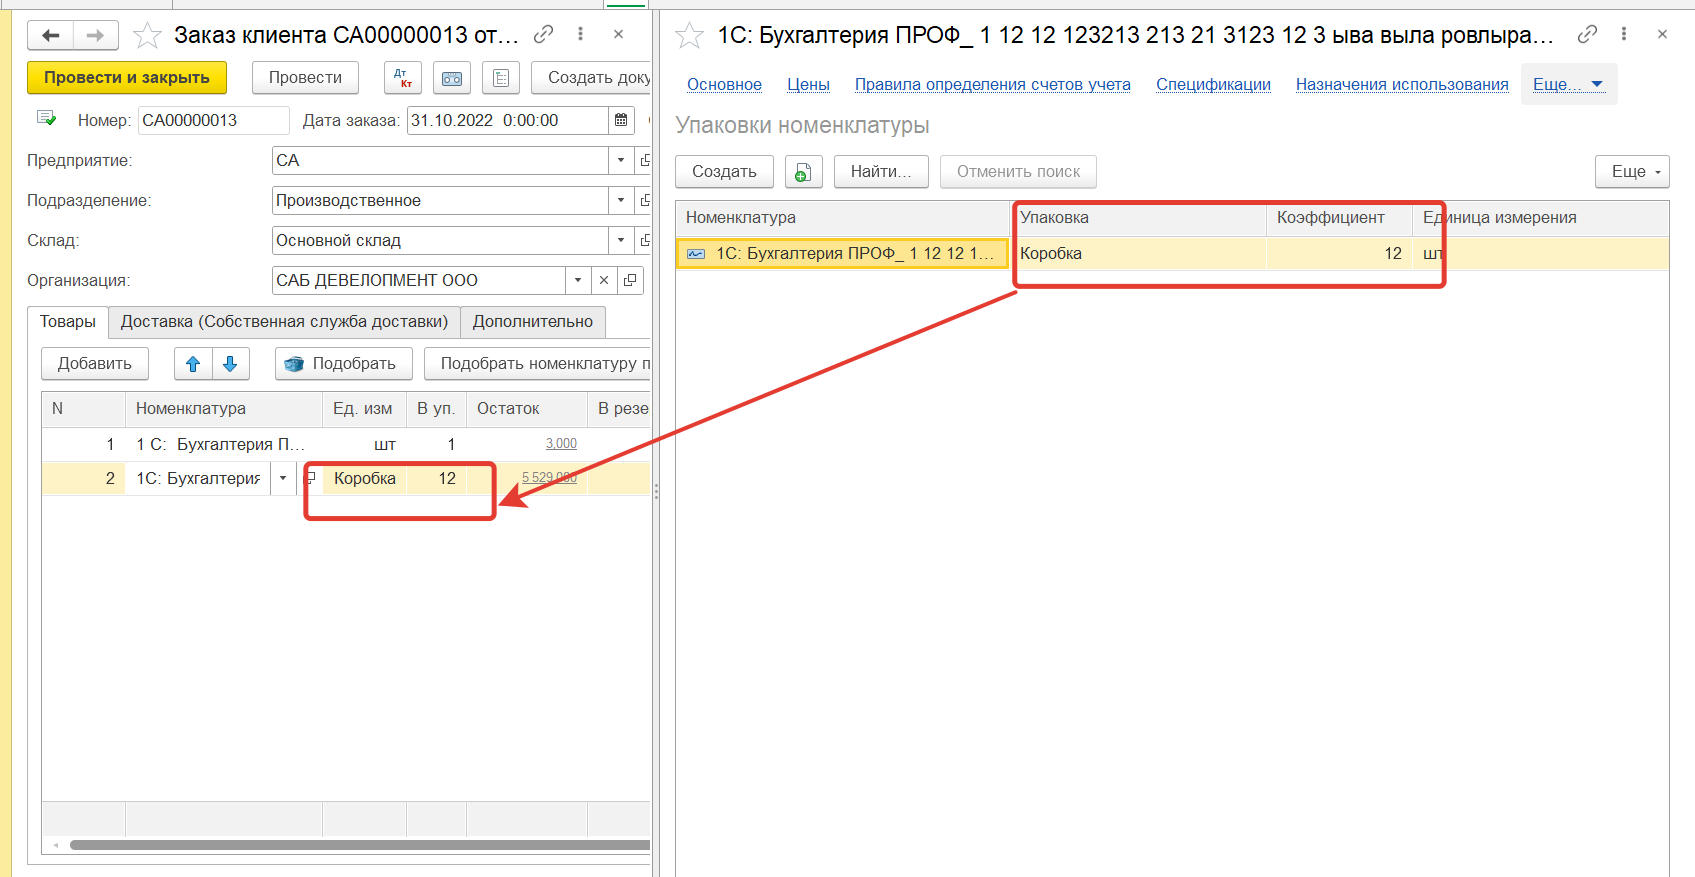Open Назначения использования link
1695x877 pixels.
point(1402,85)
